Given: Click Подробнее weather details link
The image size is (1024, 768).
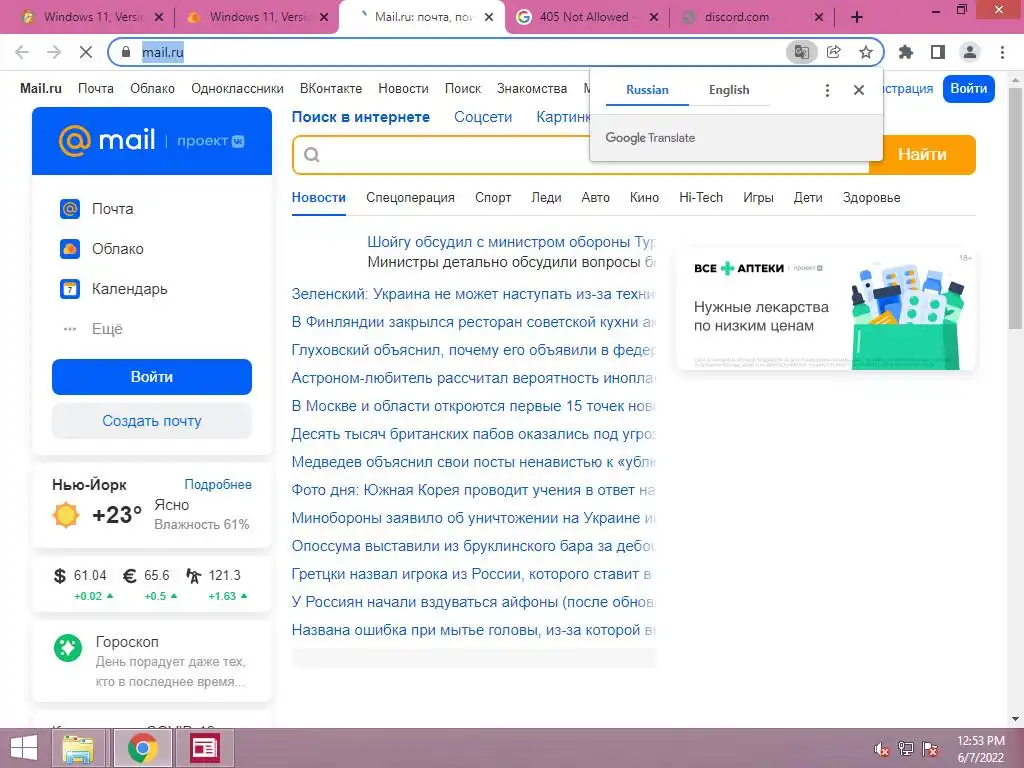Looking at the screenshot, I should (217, 485).
